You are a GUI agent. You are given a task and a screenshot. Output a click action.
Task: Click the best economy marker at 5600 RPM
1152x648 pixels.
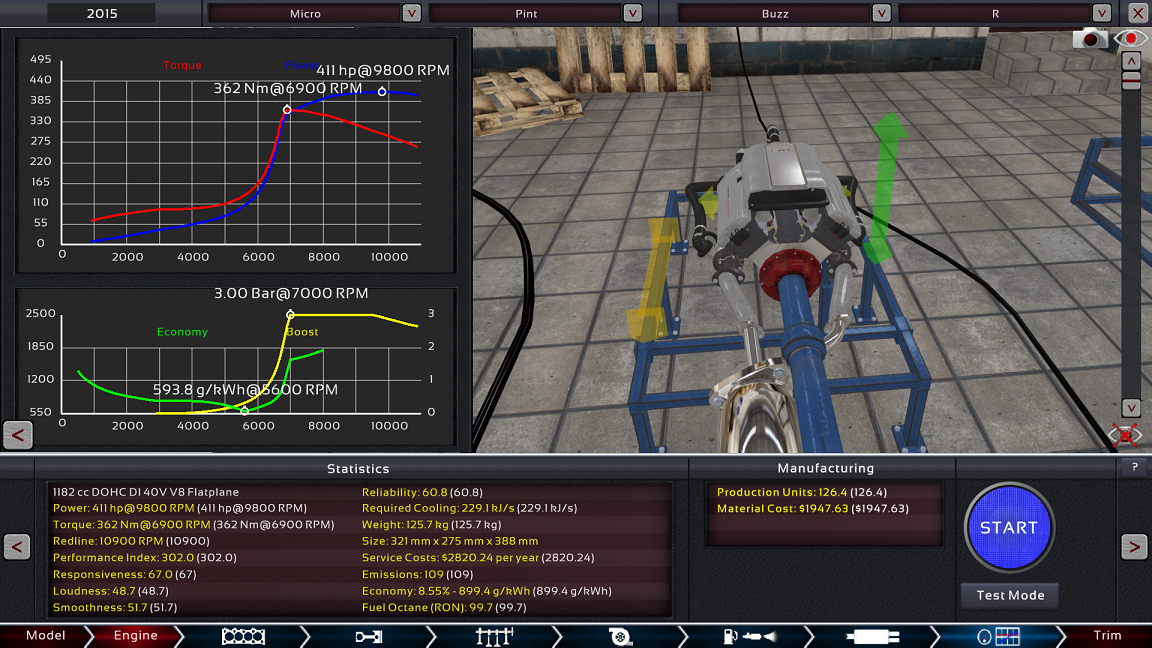(x=245, y=411)
